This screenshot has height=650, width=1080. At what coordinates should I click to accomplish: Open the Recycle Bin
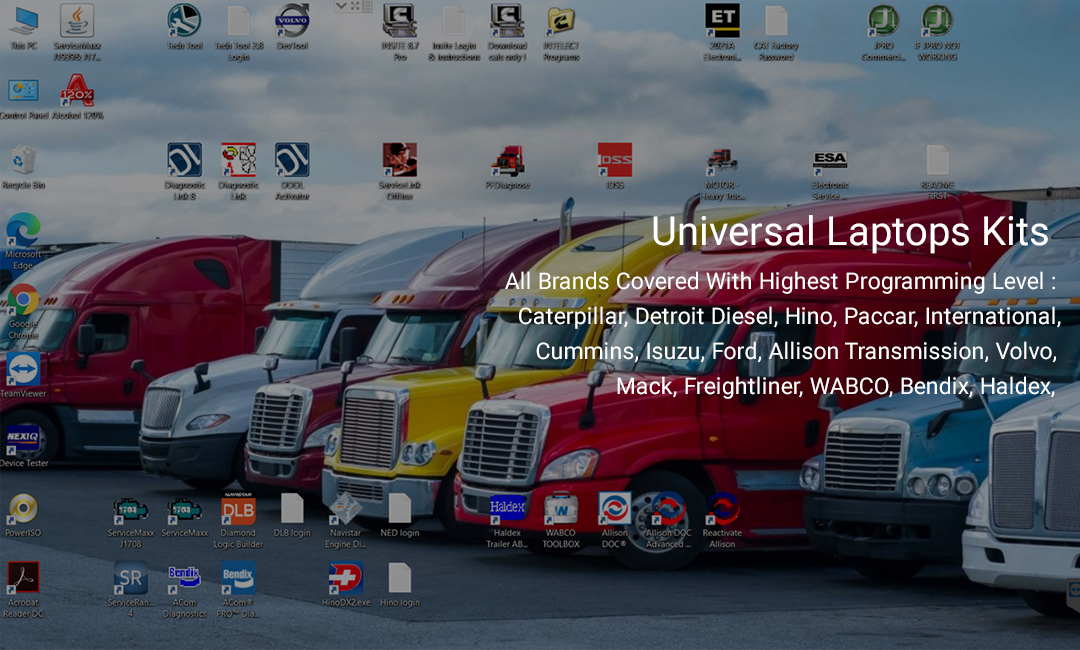click(23, 167)
